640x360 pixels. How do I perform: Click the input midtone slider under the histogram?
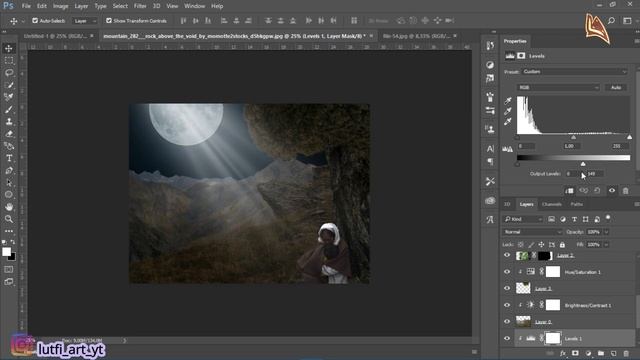click(x=573, y=138)
